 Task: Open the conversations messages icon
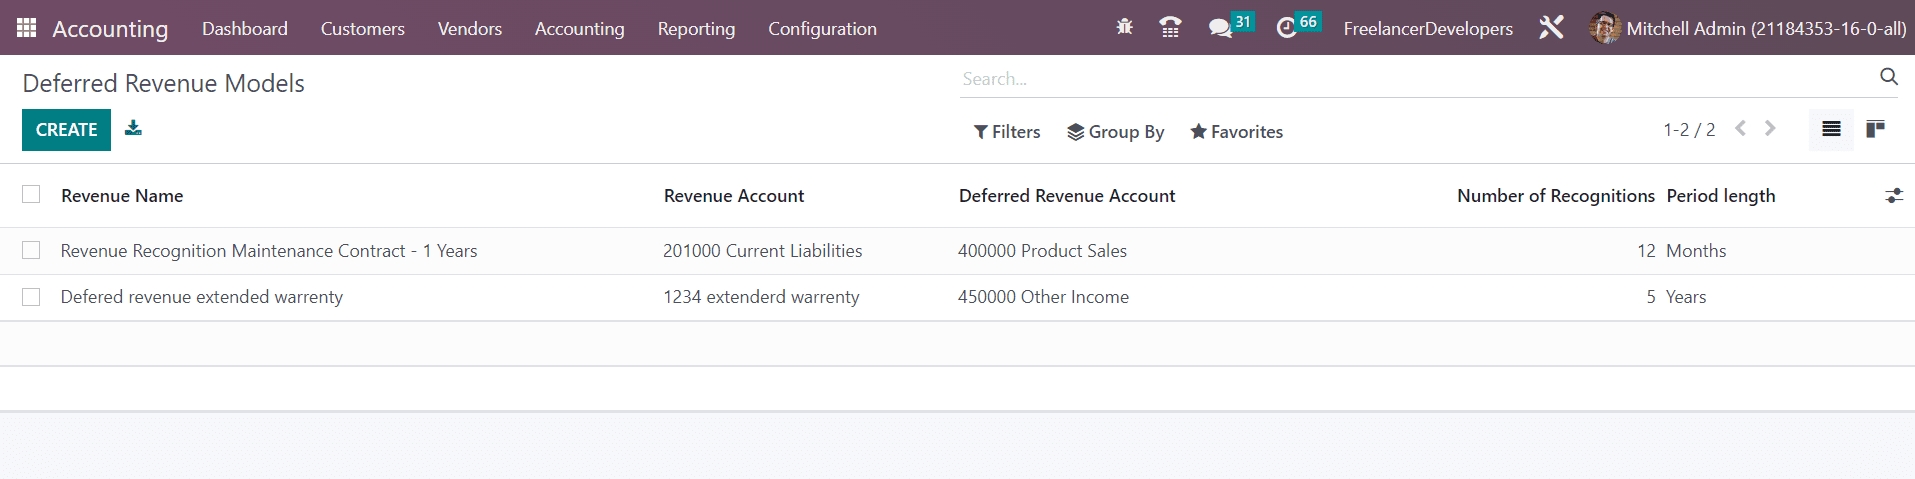(x=1220, y=28)
